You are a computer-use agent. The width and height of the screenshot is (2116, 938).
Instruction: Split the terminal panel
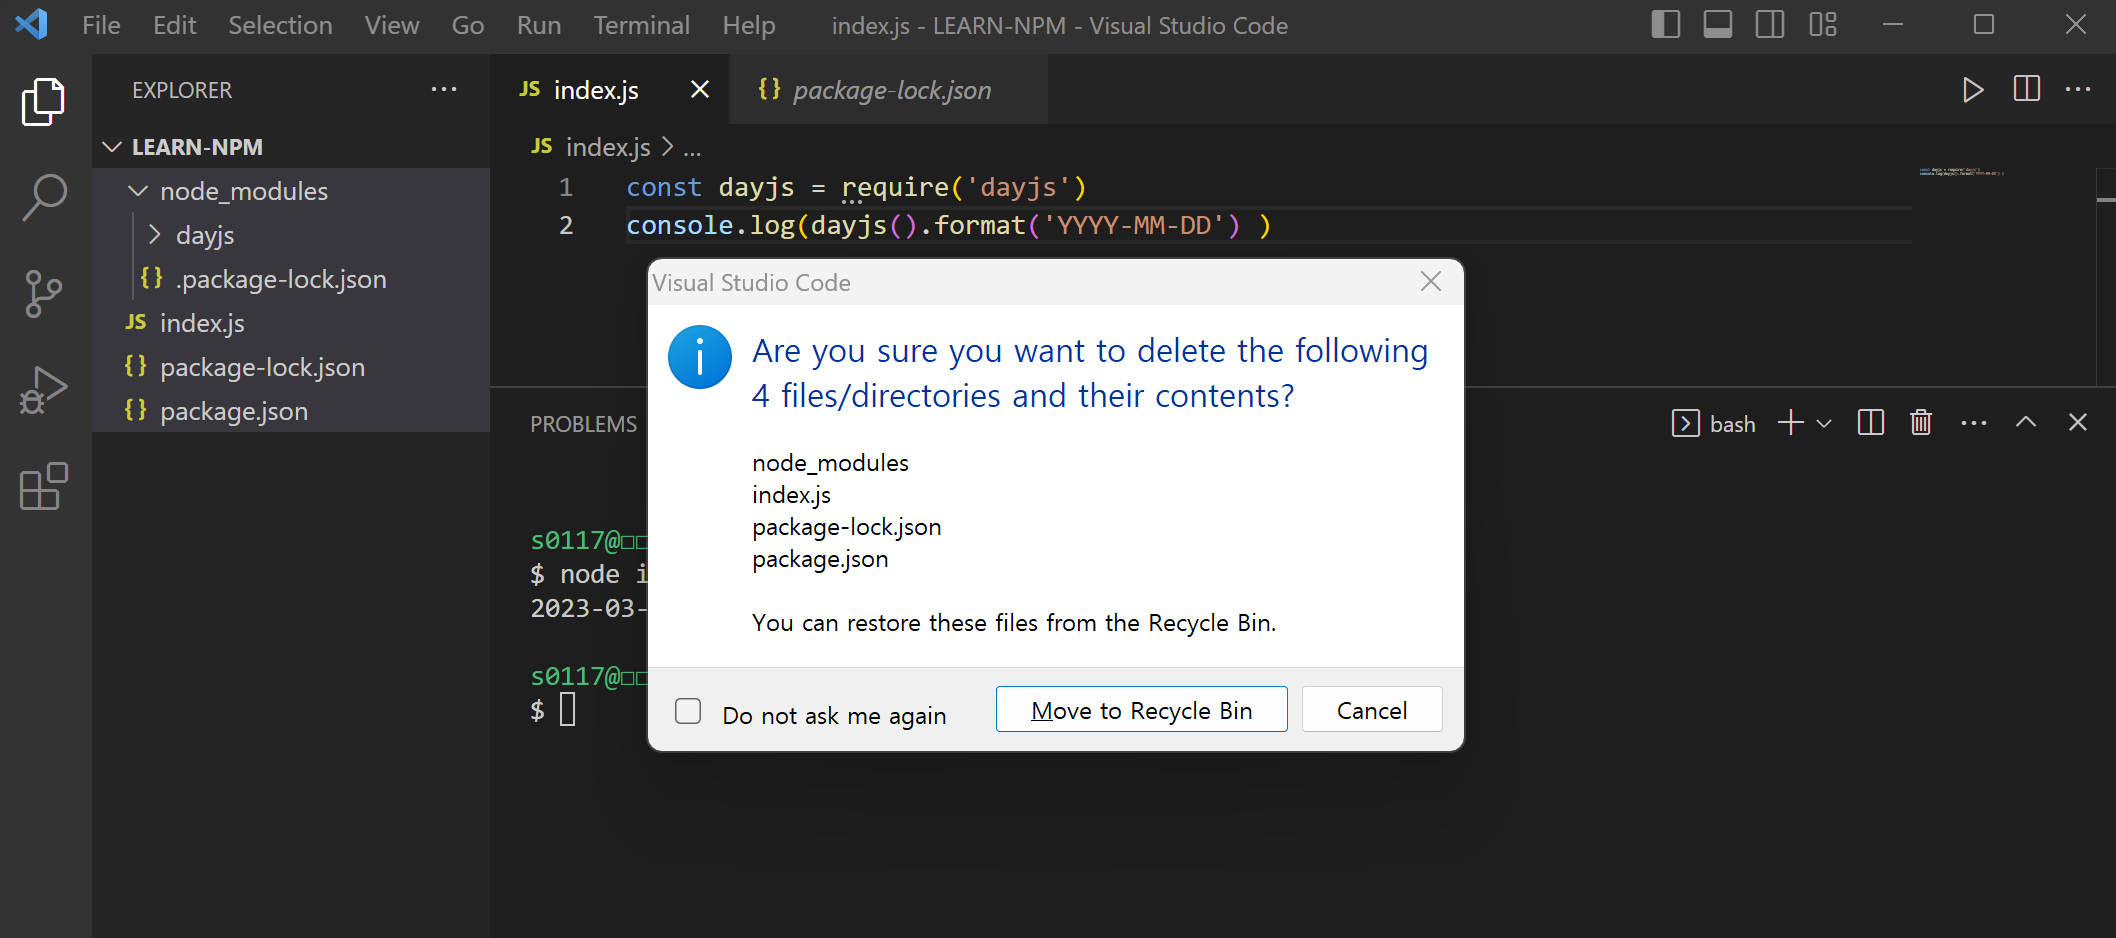click(1870, 423)
